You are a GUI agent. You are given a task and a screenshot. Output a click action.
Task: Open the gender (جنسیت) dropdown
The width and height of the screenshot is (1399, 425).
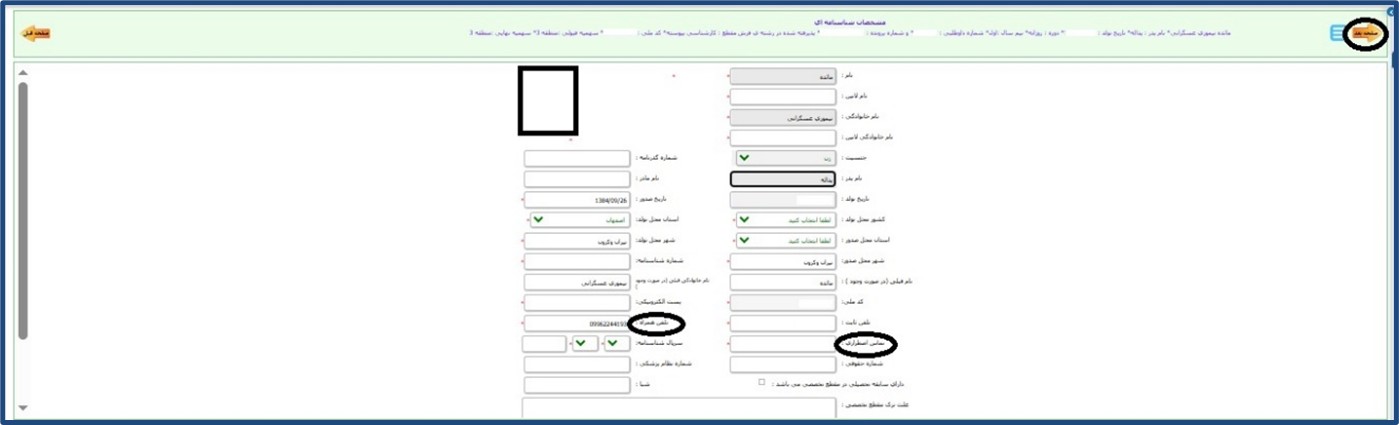coord(782,158)
